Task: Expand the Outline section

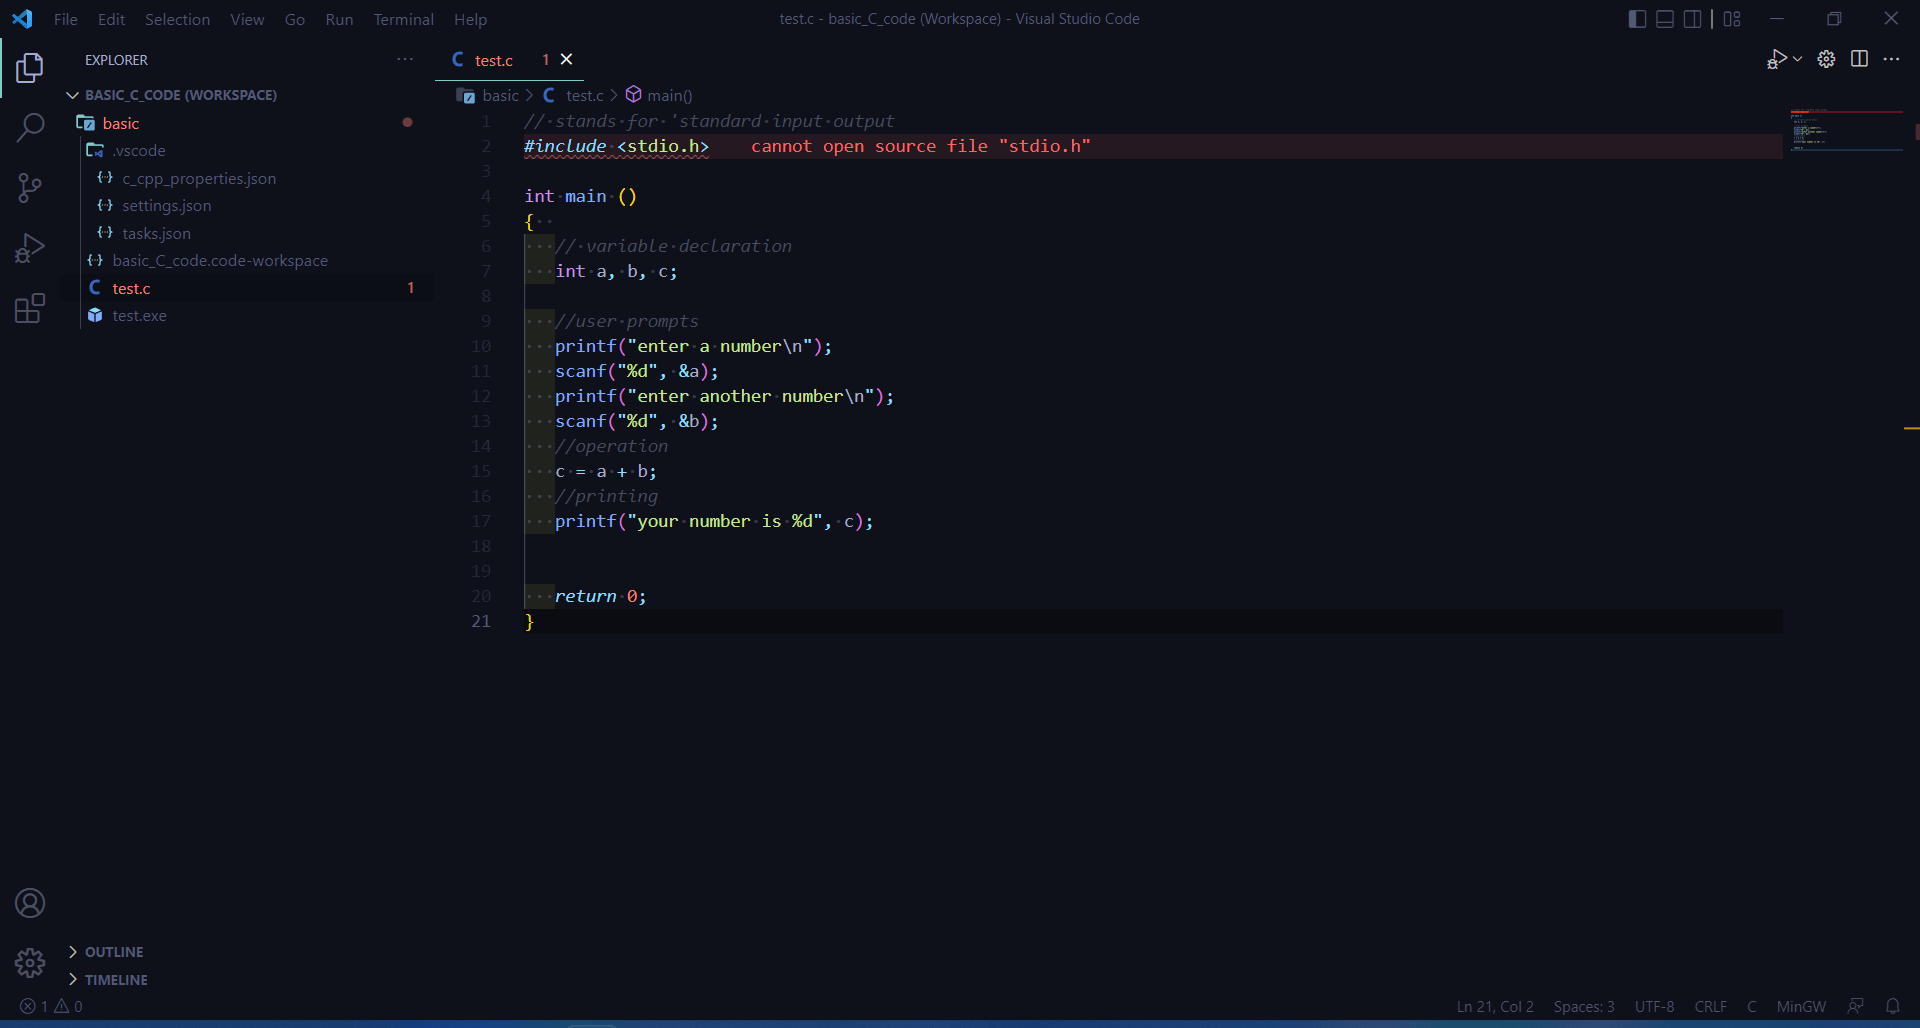Action: [x=113, y=951]
